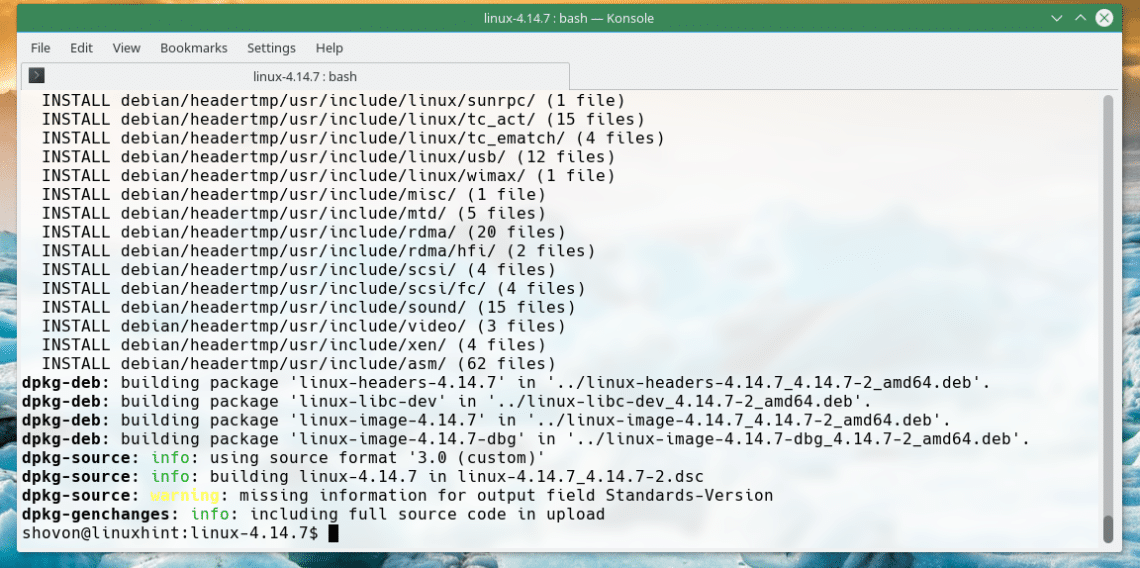The width and height of the screenshot is (1140, 568).
Task: Minimize the Konsole window
Action: point(1058,18)
